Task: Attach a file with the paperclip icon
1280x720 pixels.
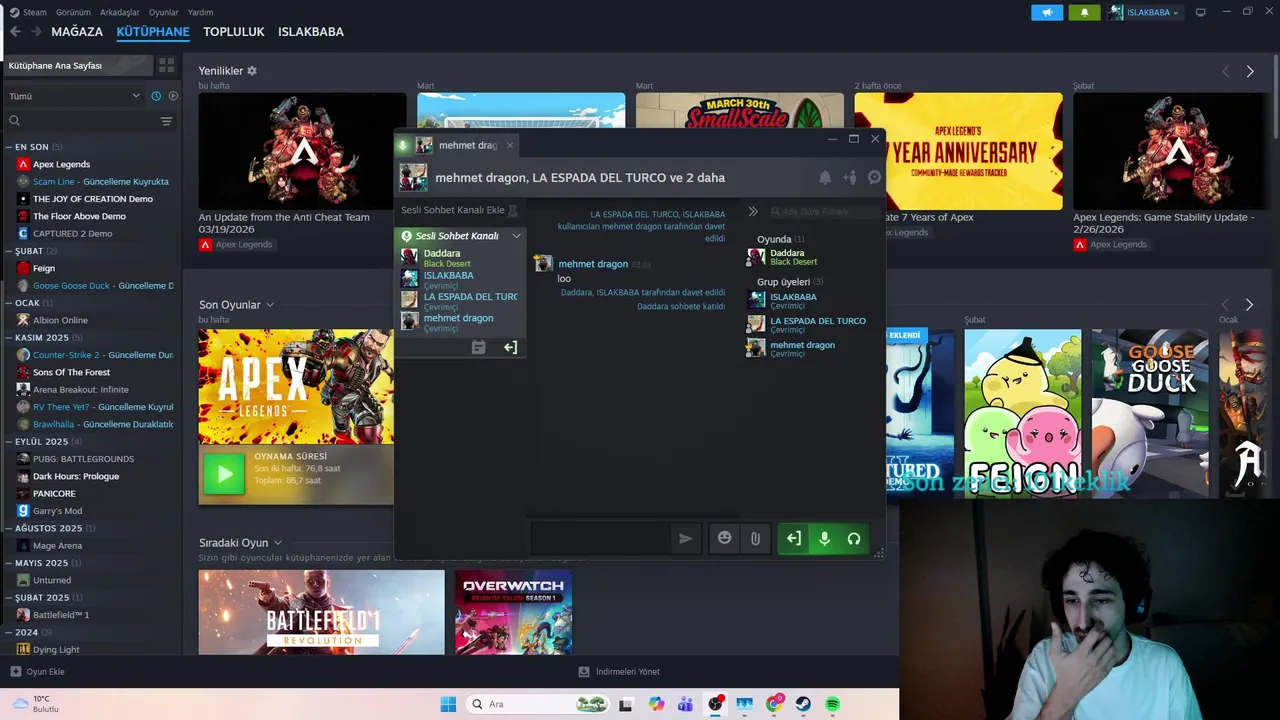Action: tap(755, 538)
